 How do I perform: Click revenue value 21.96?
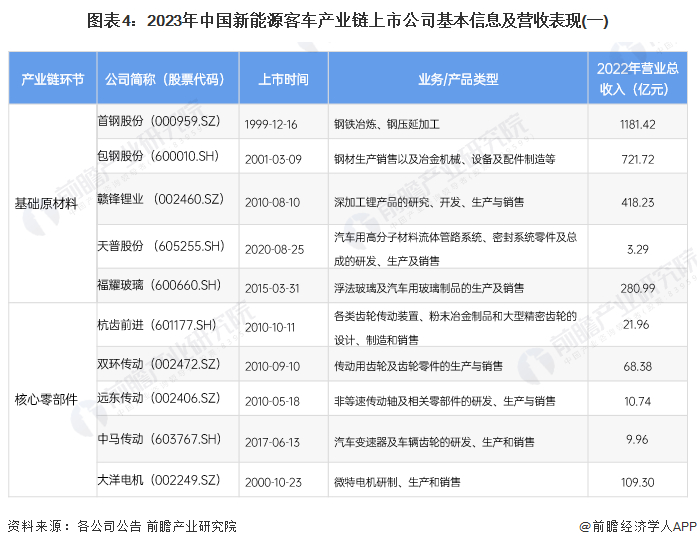(636, 325)
